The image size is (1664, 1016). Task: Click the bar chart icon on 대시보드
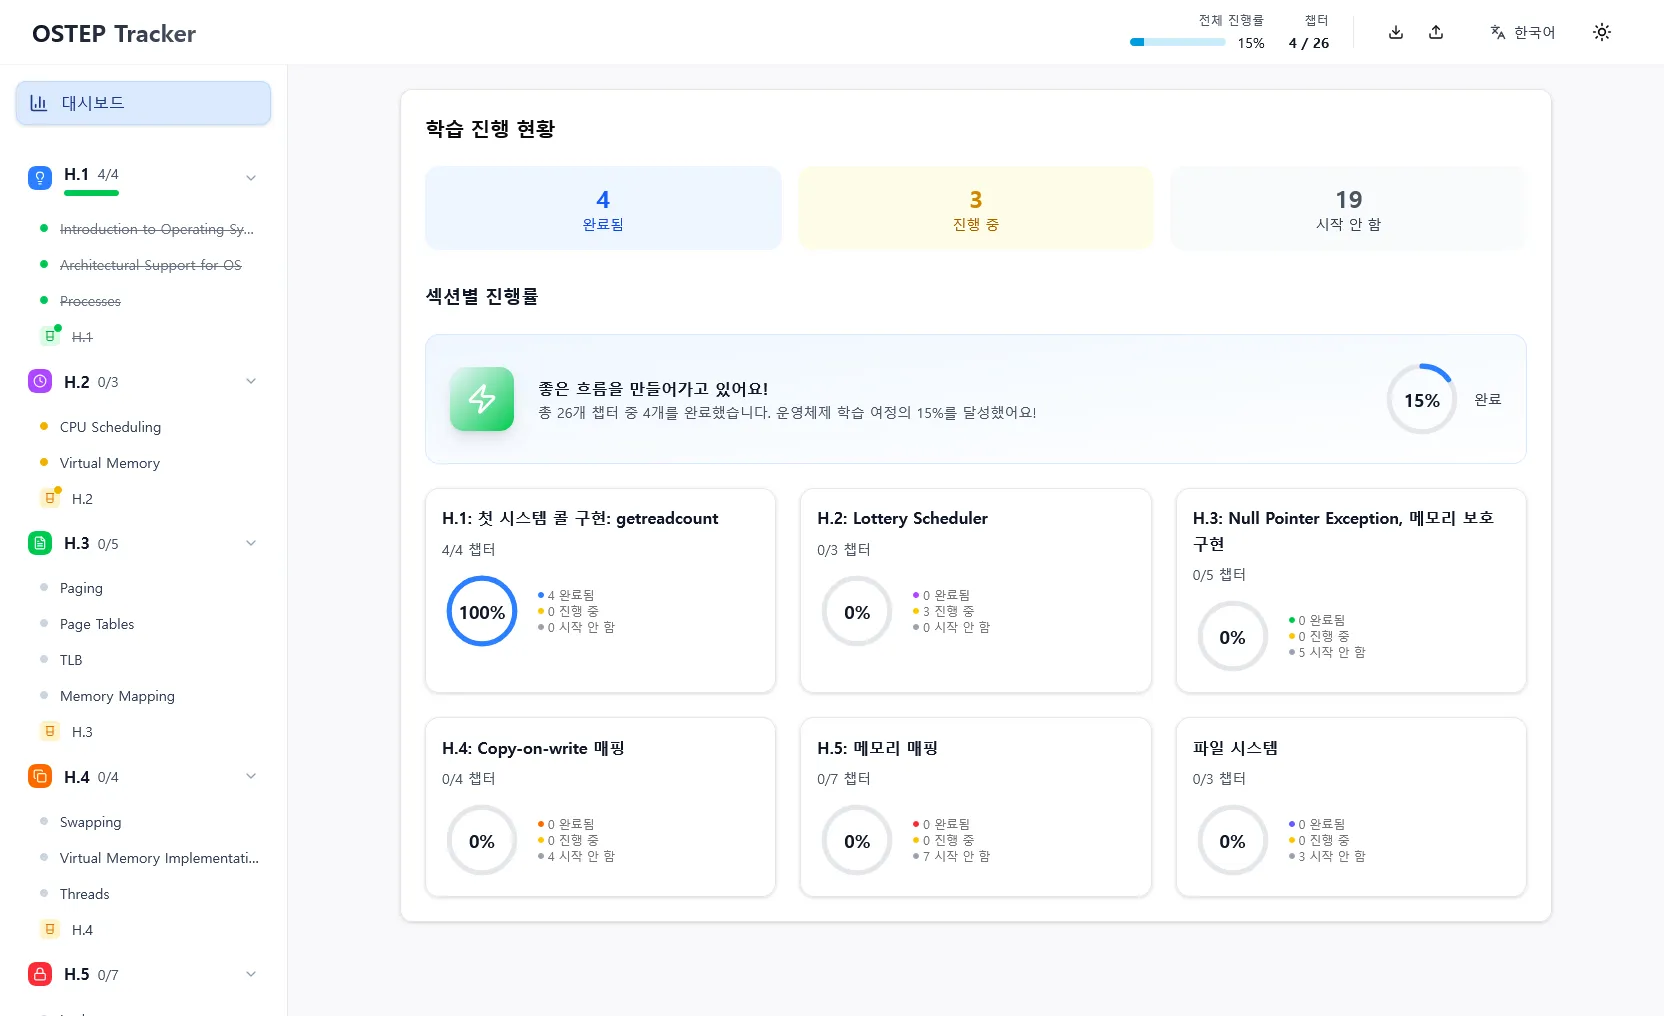click(39, 103)
